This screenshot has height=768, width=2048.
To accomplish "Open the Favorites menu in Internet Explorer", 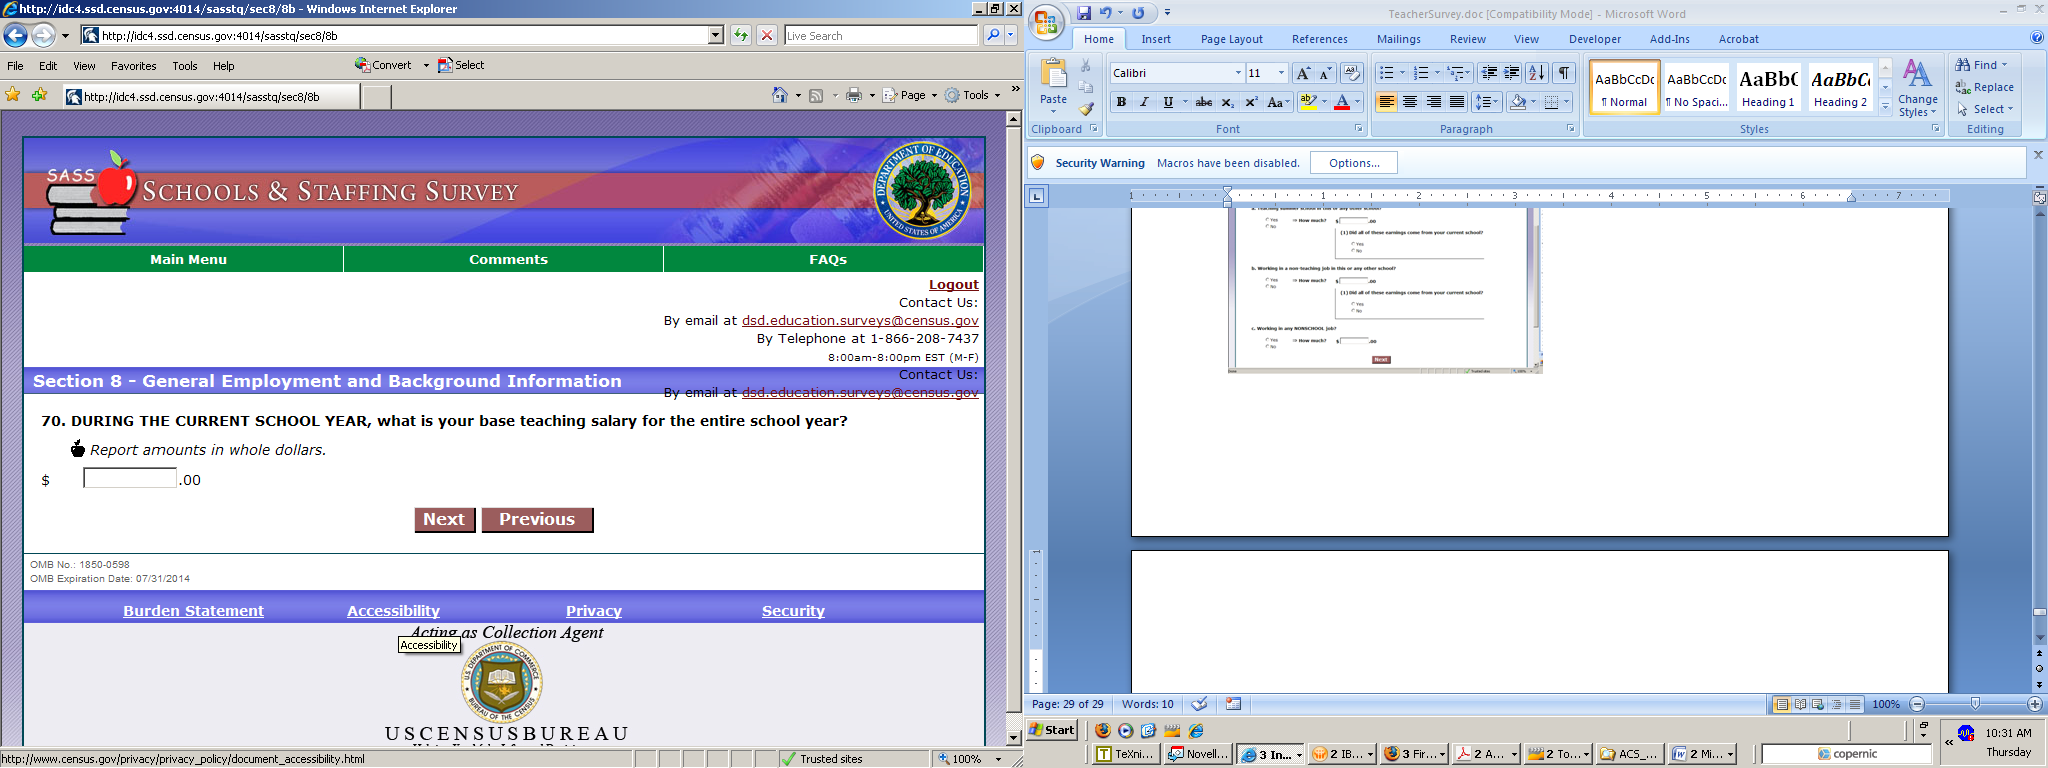I will point(133,66).
